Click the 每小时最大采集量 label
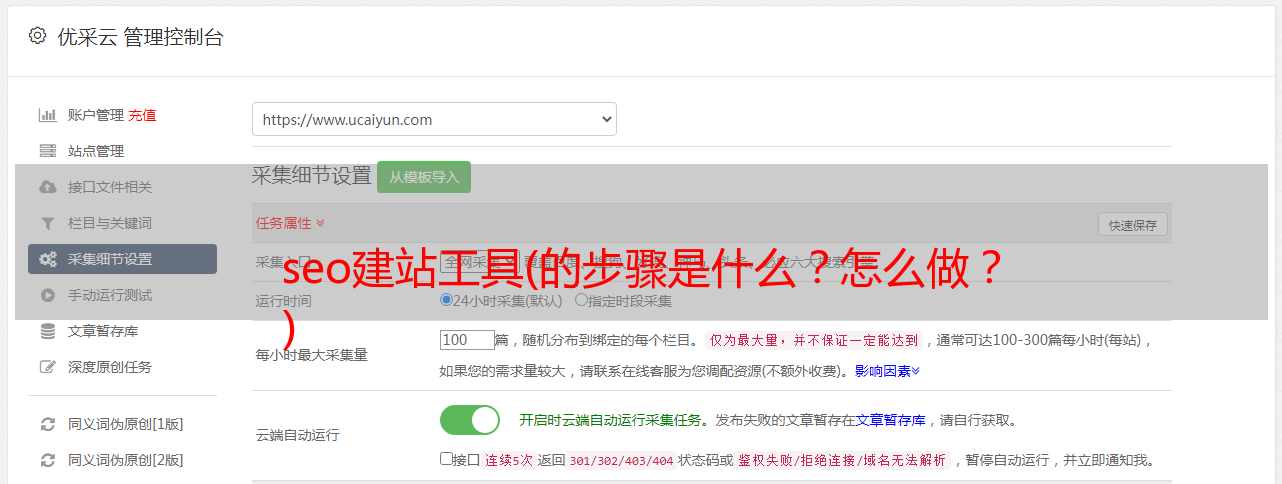The width and height of the screenshot is (1282, 484). tap(312, 355)
